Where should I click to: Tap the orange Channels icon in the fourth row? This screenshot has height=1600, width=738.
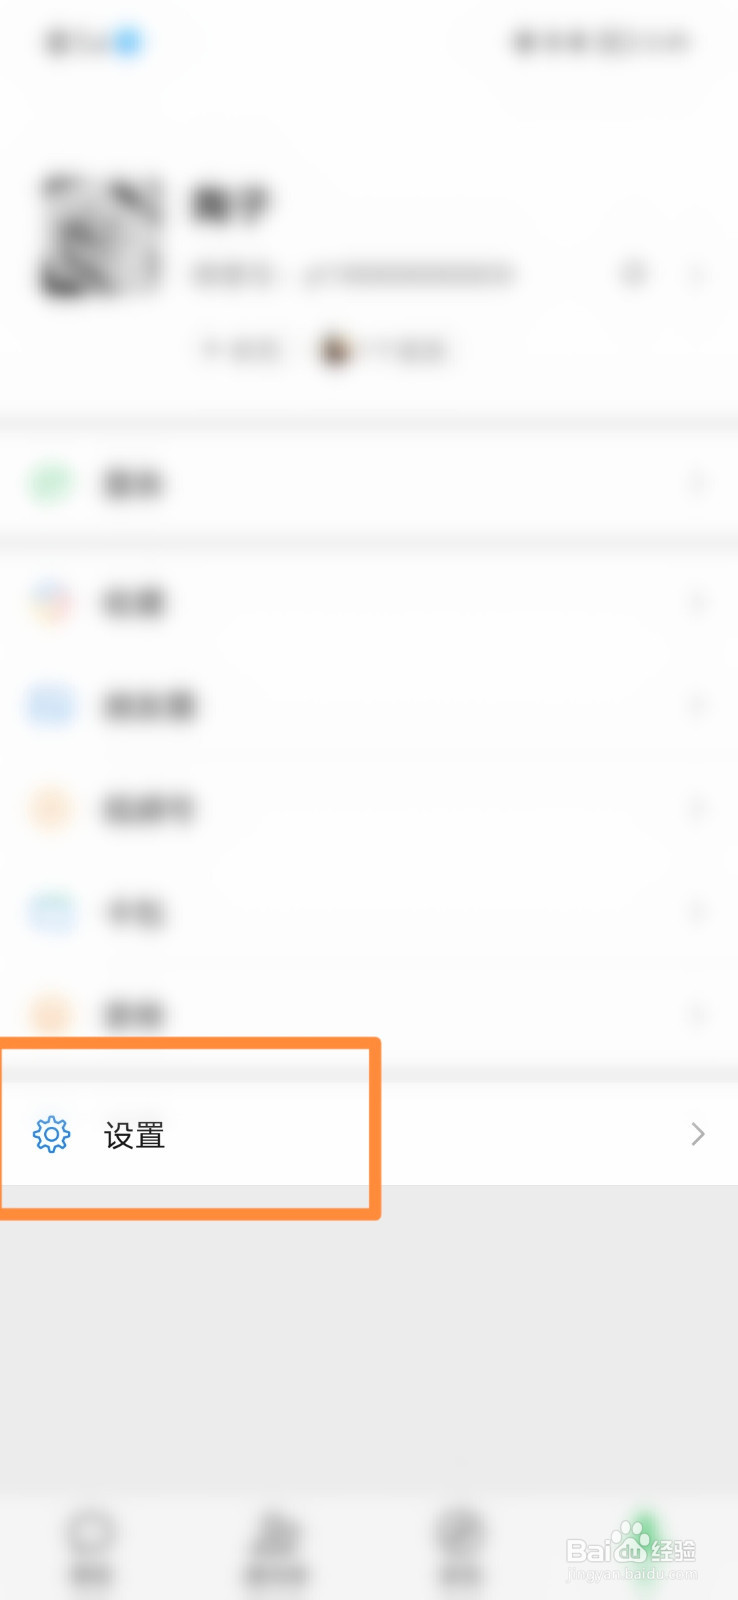[x=51, y=809]
